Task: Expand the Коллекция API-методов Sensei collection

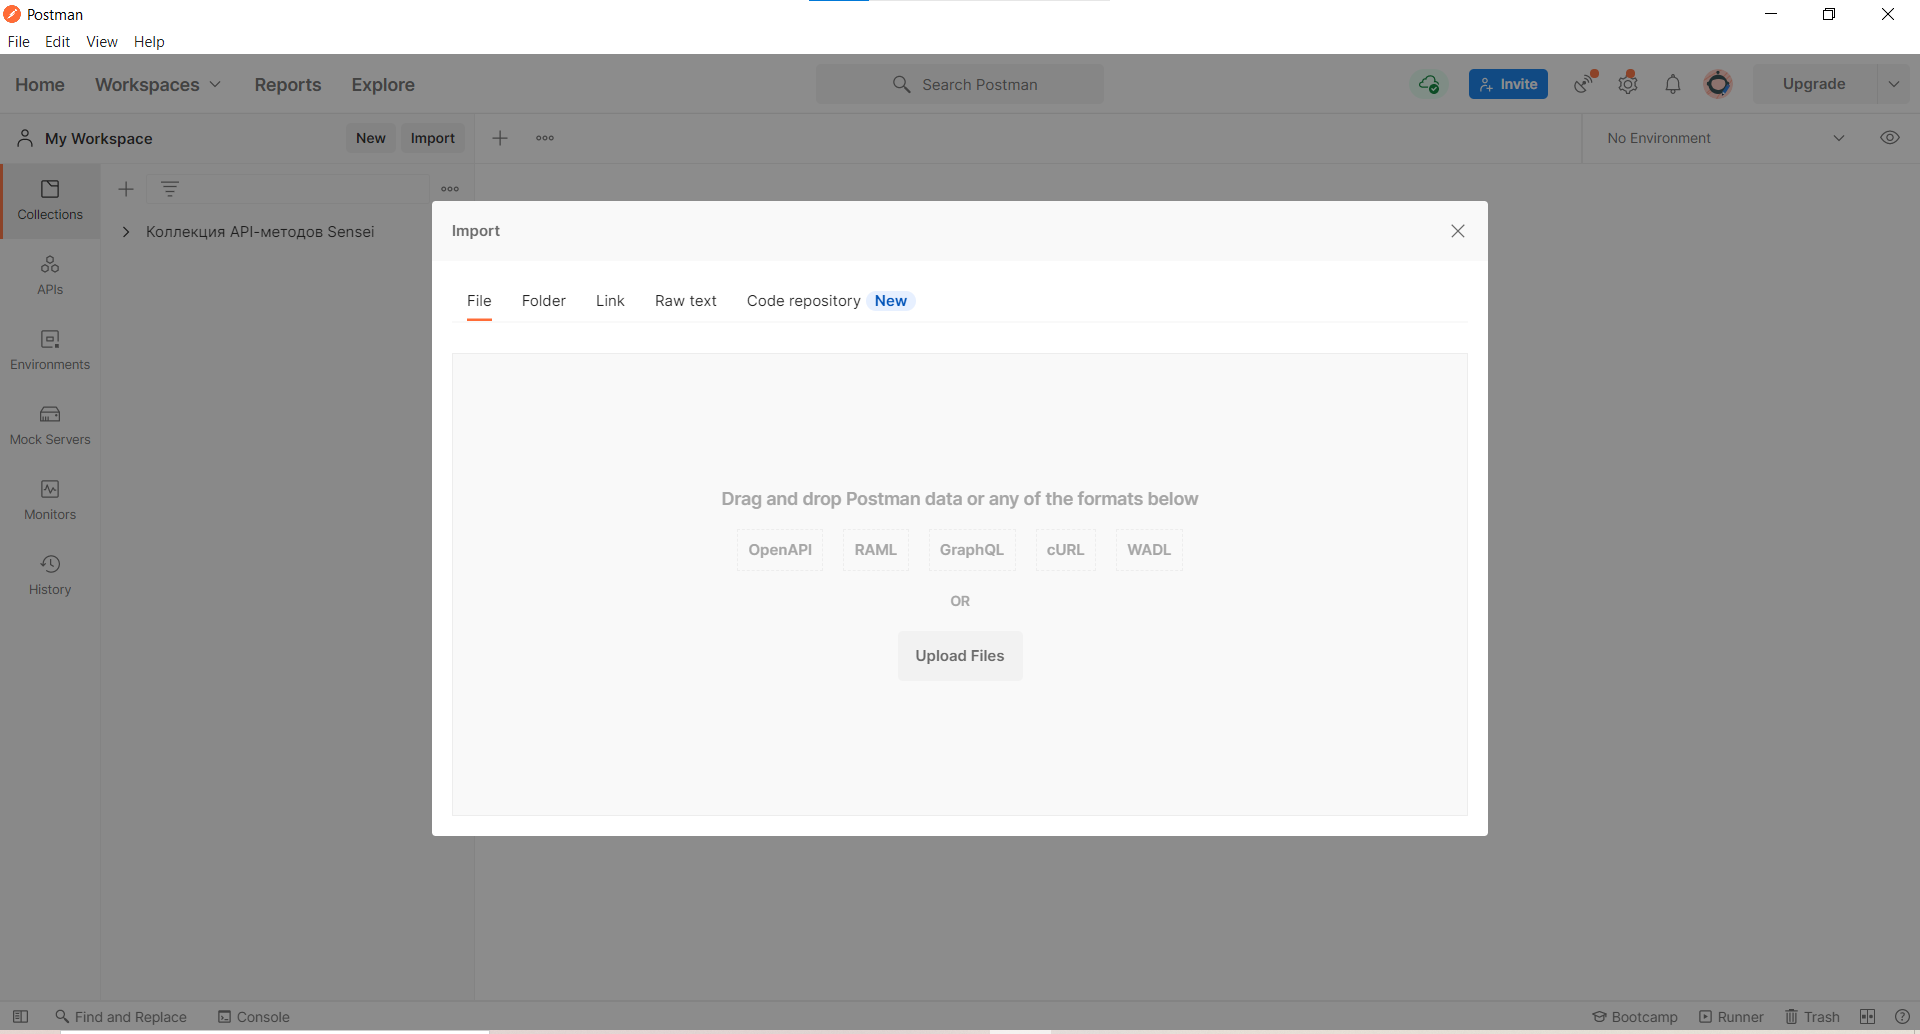Action: click(126, 232)
